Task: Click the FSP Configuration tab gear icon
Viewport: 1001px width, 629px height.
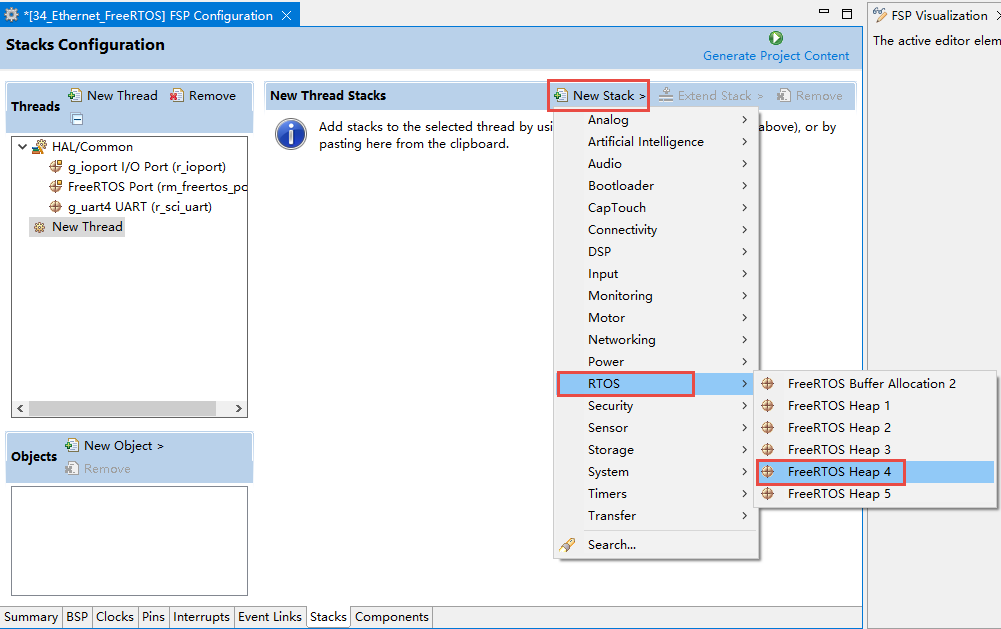Action: click(x=11, y=15)
